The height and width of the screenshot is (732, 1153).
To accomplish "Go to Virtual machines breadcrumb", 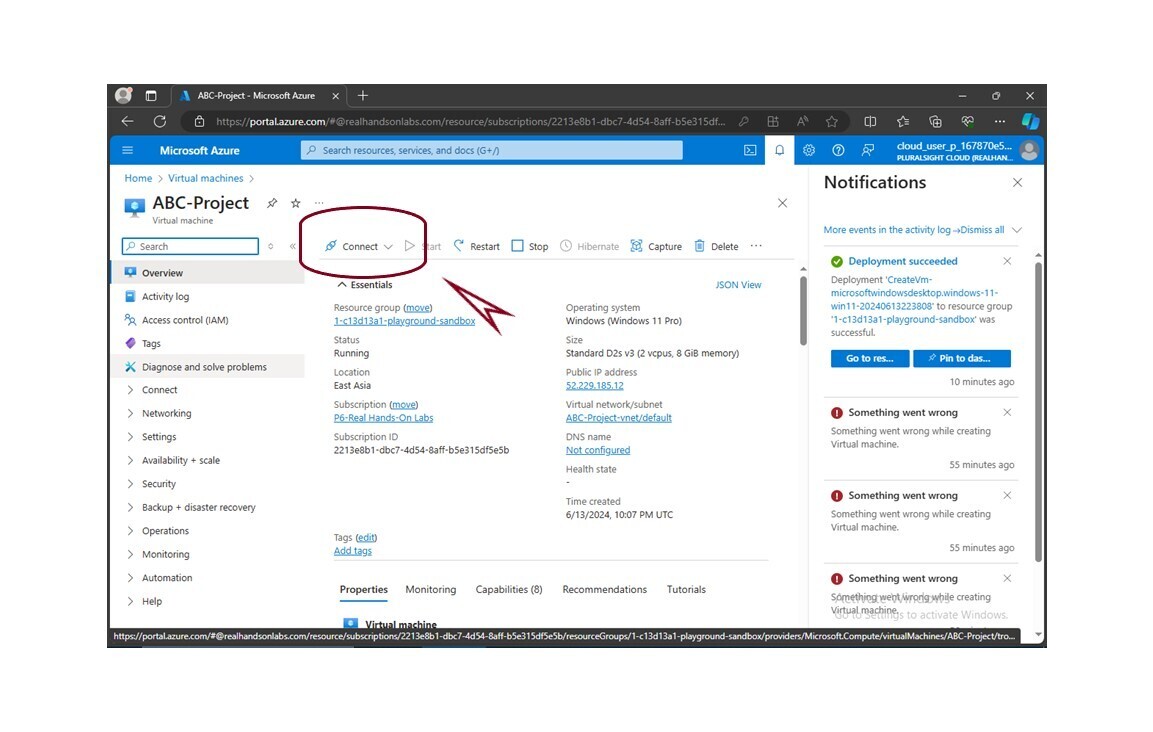I will [205, 179].
